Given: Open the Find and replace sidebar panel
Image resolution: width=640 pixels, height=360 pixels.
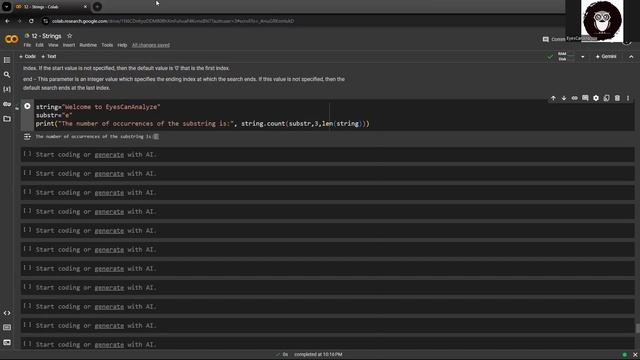Looking at the screenshot, I should tap(7, 75).
